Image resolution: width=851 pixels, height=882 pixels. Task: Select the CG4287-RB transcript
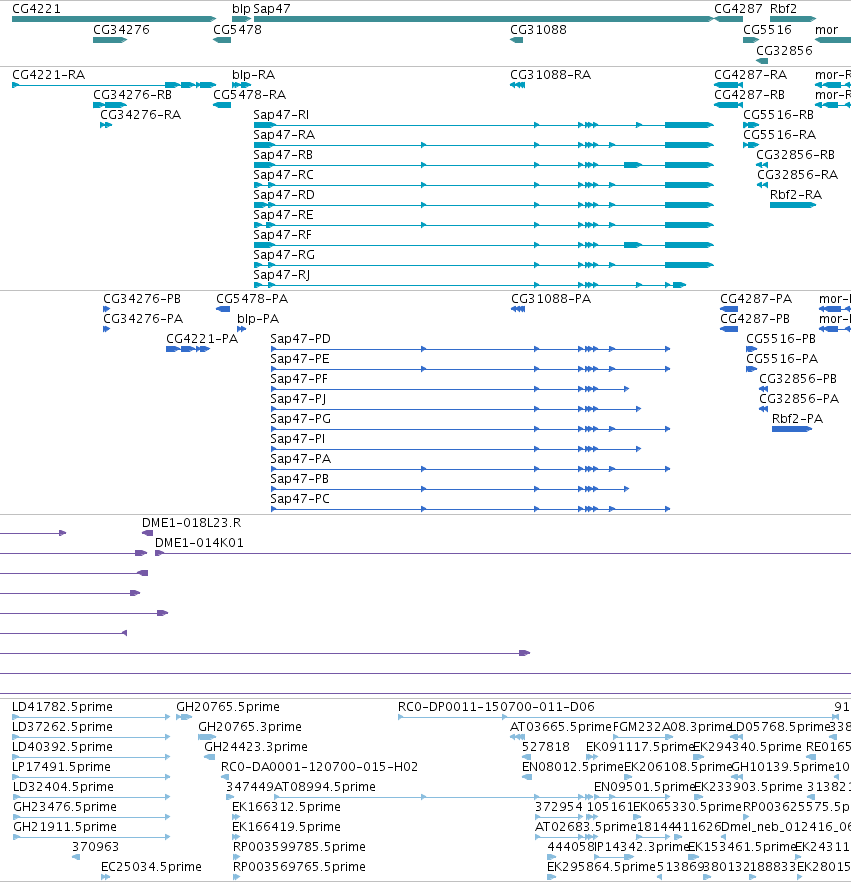point(728,105)
